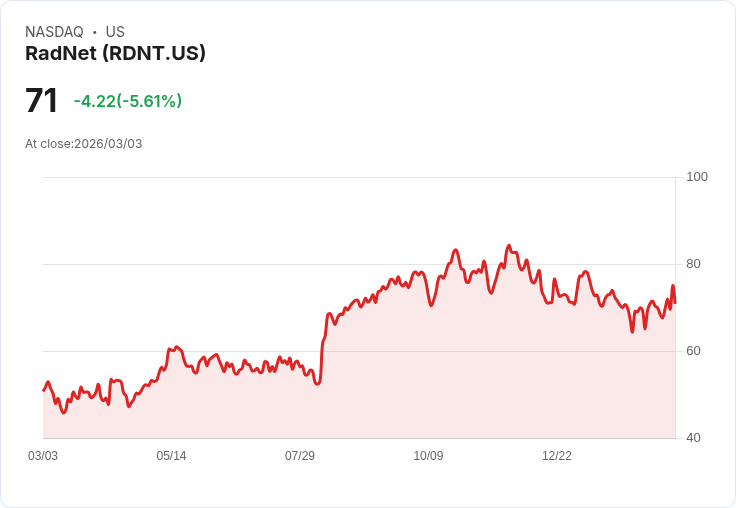Click the 100 gridline at chart top
This screenshot has height=508, width=736.
tap(360, 178)
